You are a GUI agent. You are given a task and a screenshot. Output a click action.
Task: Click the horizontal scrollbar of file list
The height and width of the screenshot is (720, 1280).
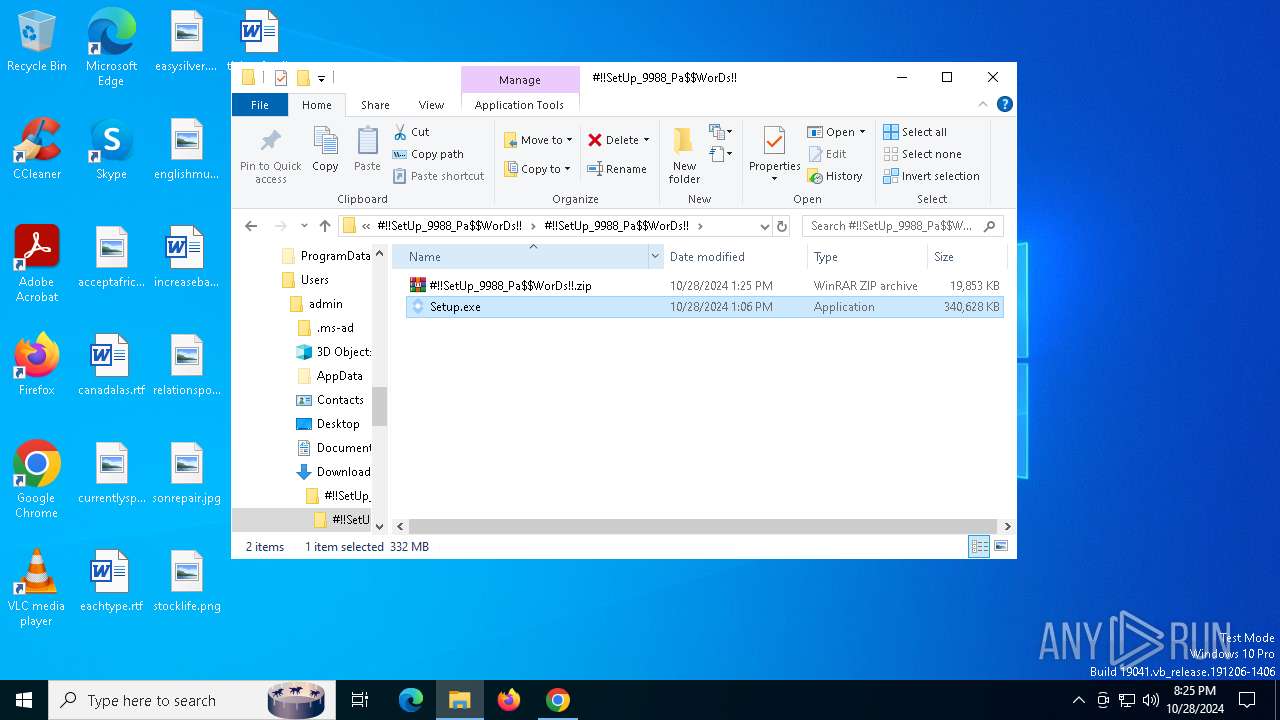(x=703, y=526)
